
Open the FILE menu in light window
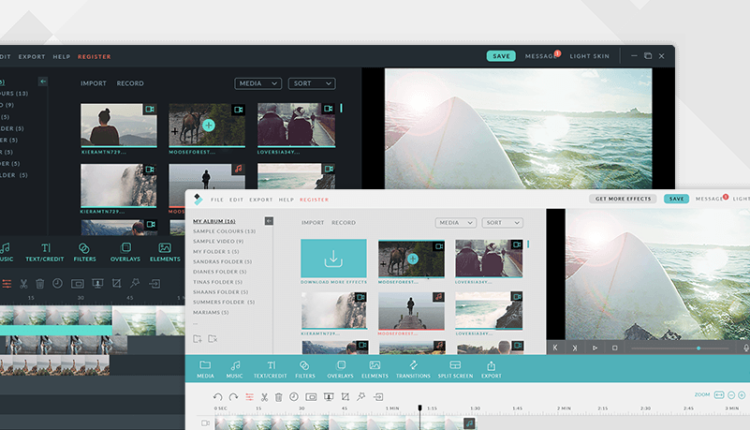click(217, 199)
